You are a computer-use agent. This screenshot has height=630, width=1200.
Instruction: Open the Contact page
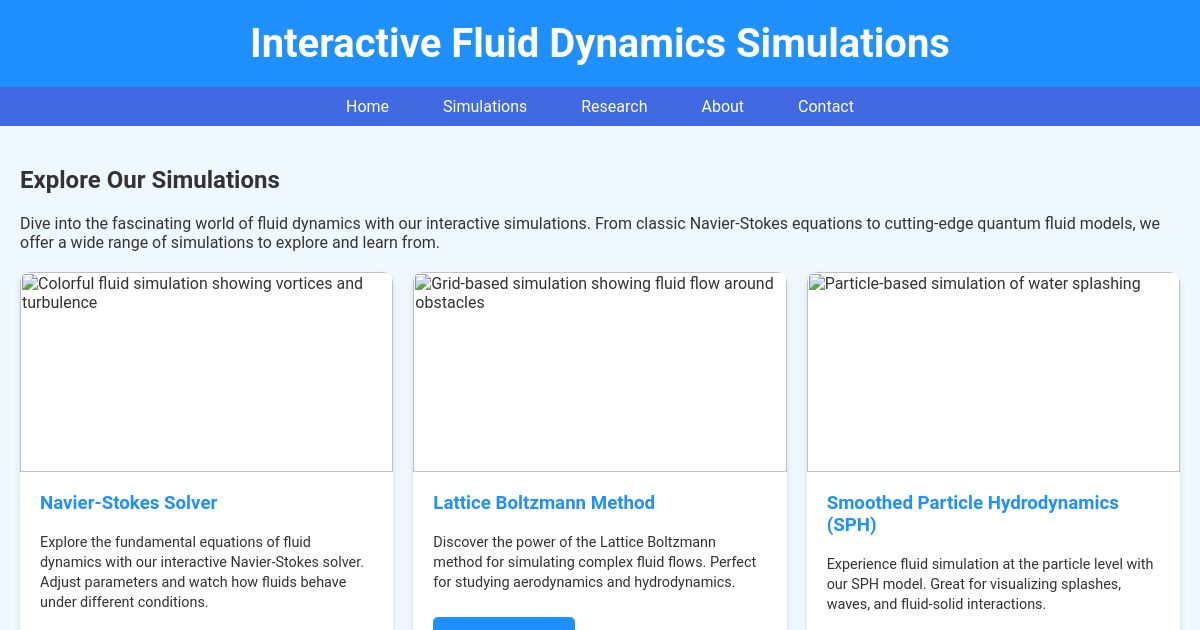pyautogui.click(x=825, y=106)
